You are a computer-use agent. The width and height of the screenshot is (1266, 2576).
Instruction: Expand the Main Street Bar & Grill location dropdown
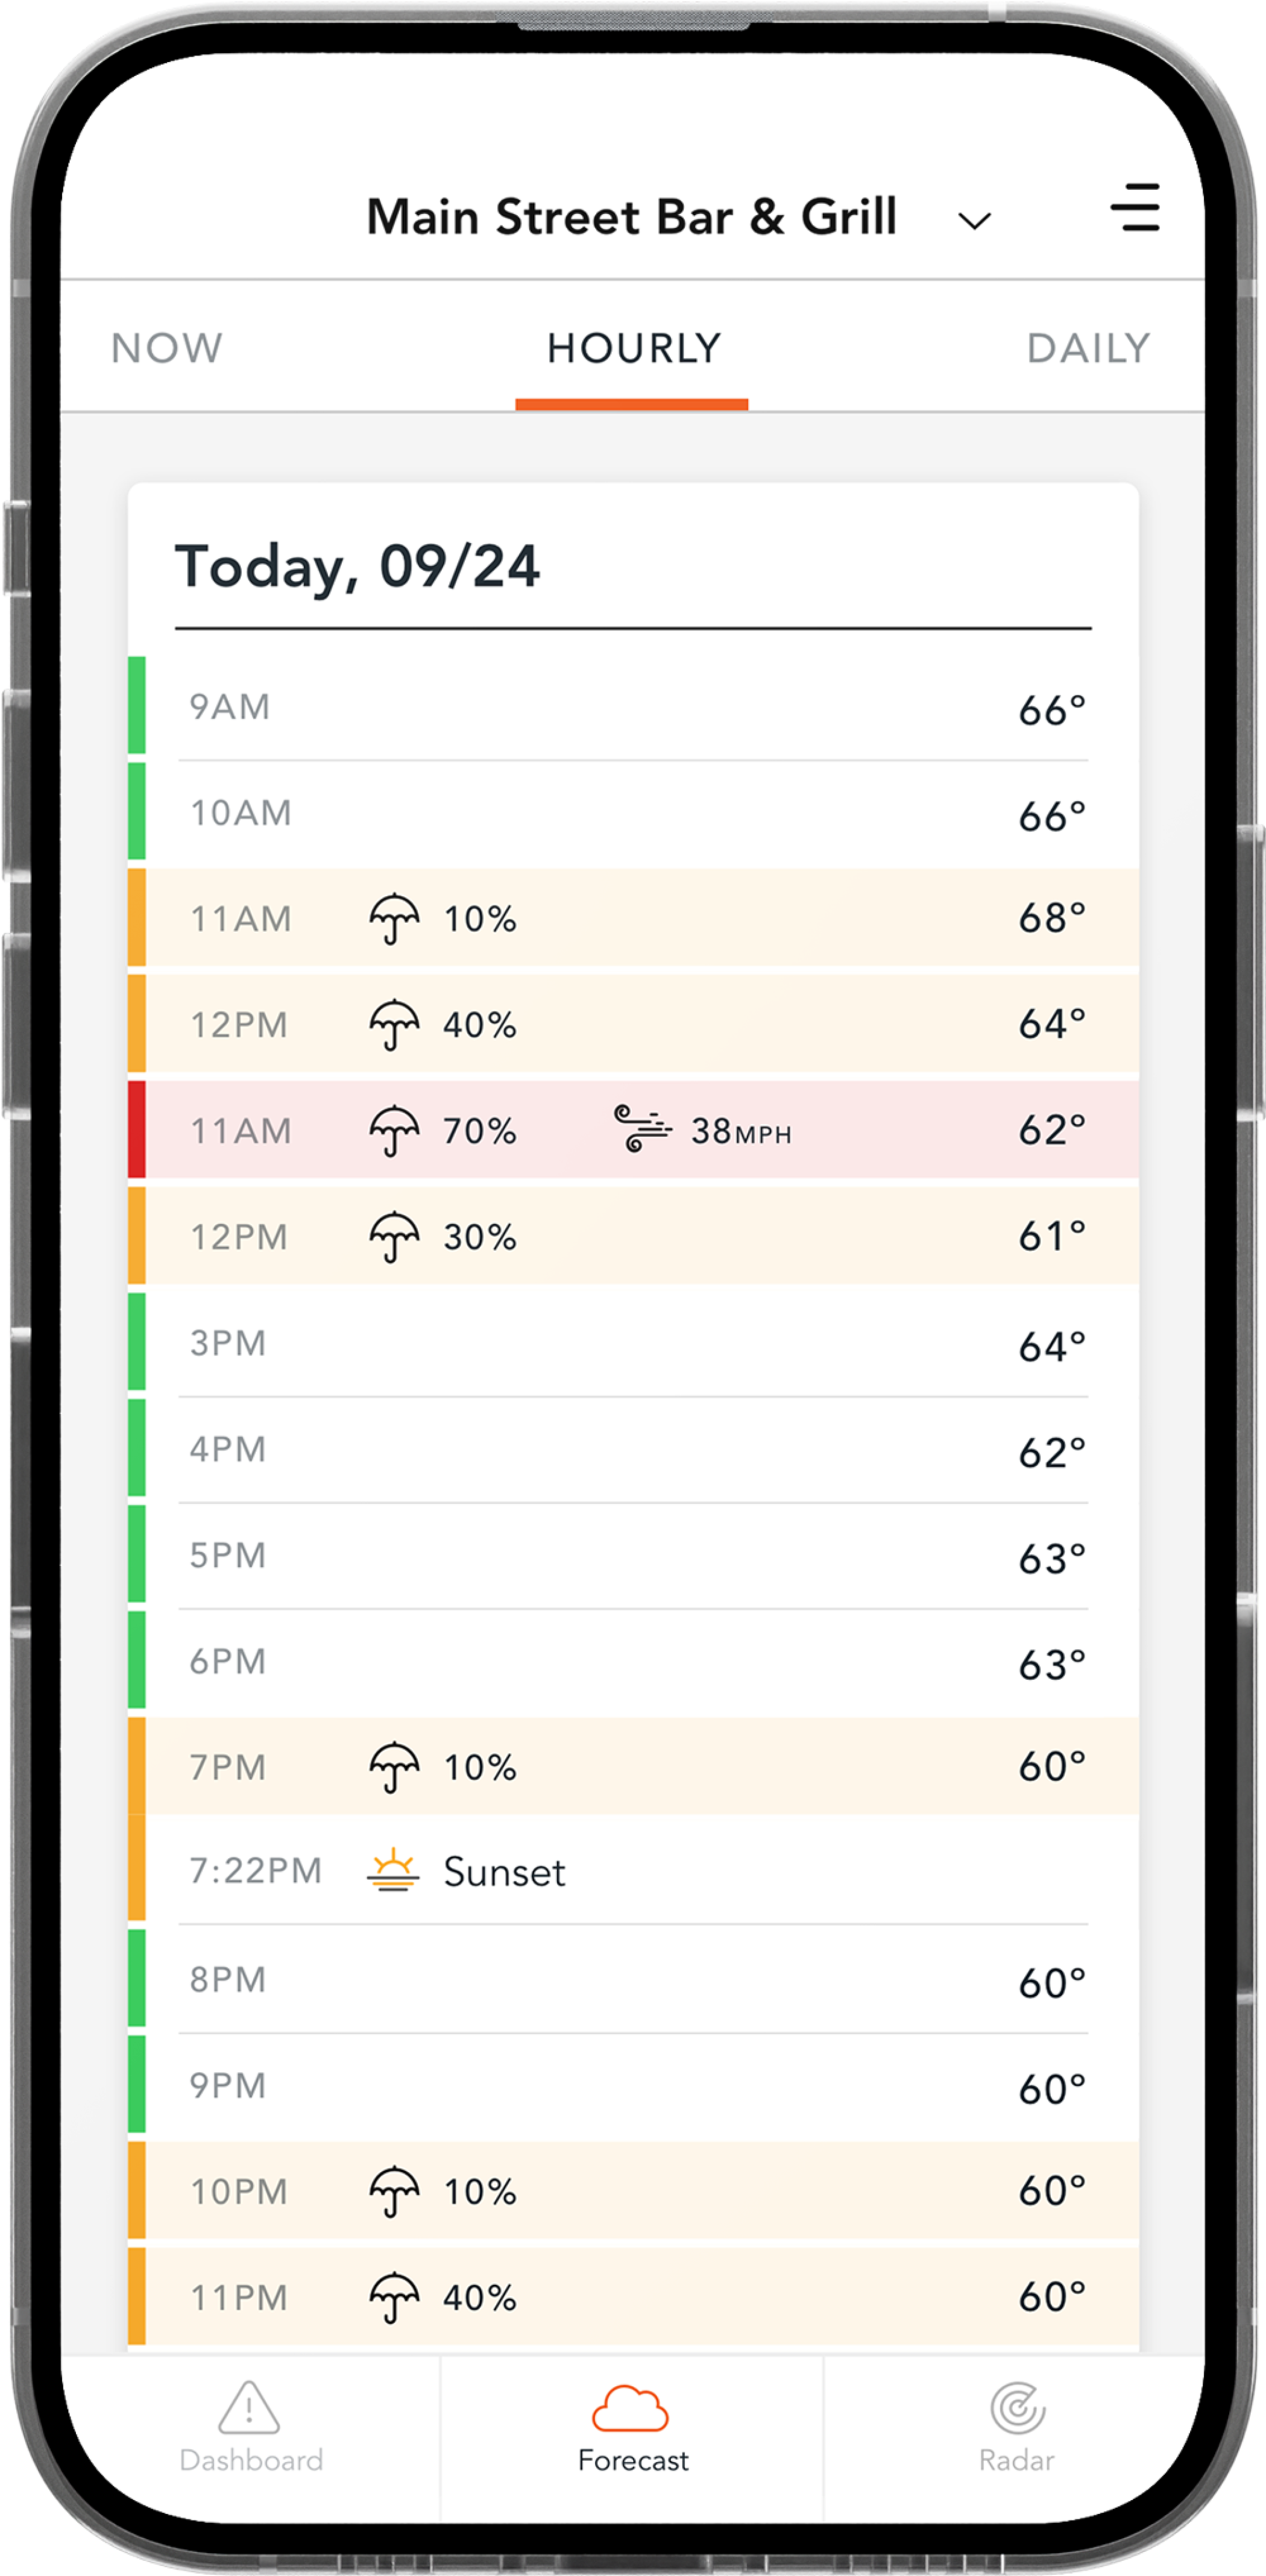(x=974, y=220)
